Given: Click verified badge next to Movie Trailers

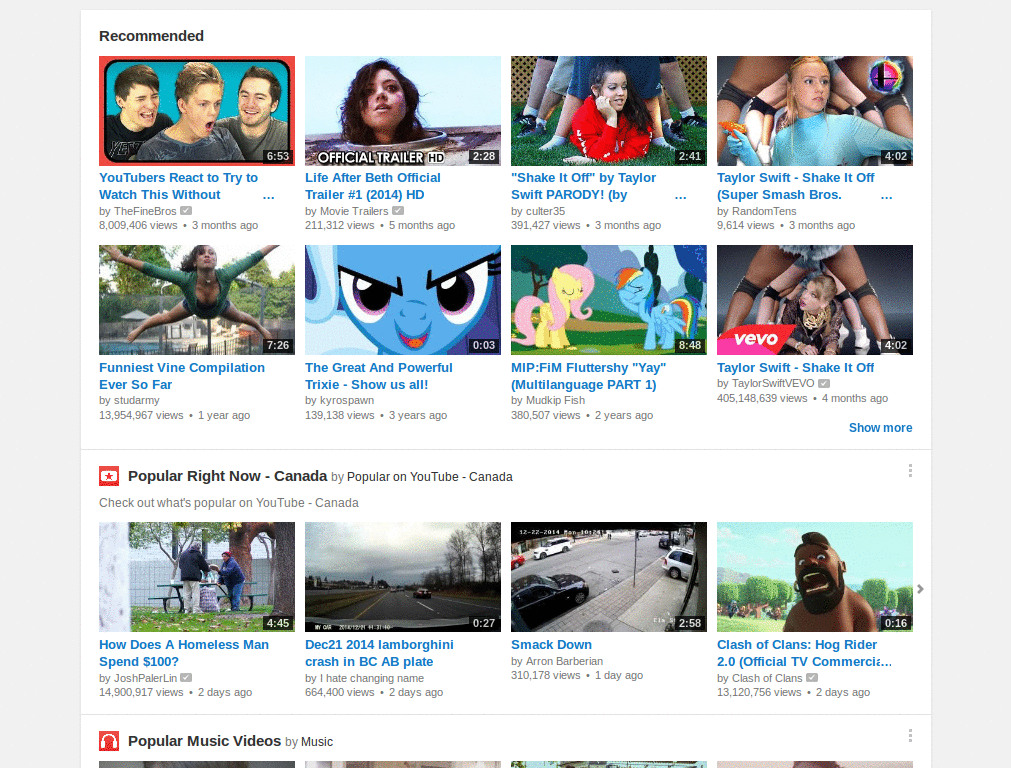Looking at the screenshot, I should pyautogui.click(x=398, y=211).
